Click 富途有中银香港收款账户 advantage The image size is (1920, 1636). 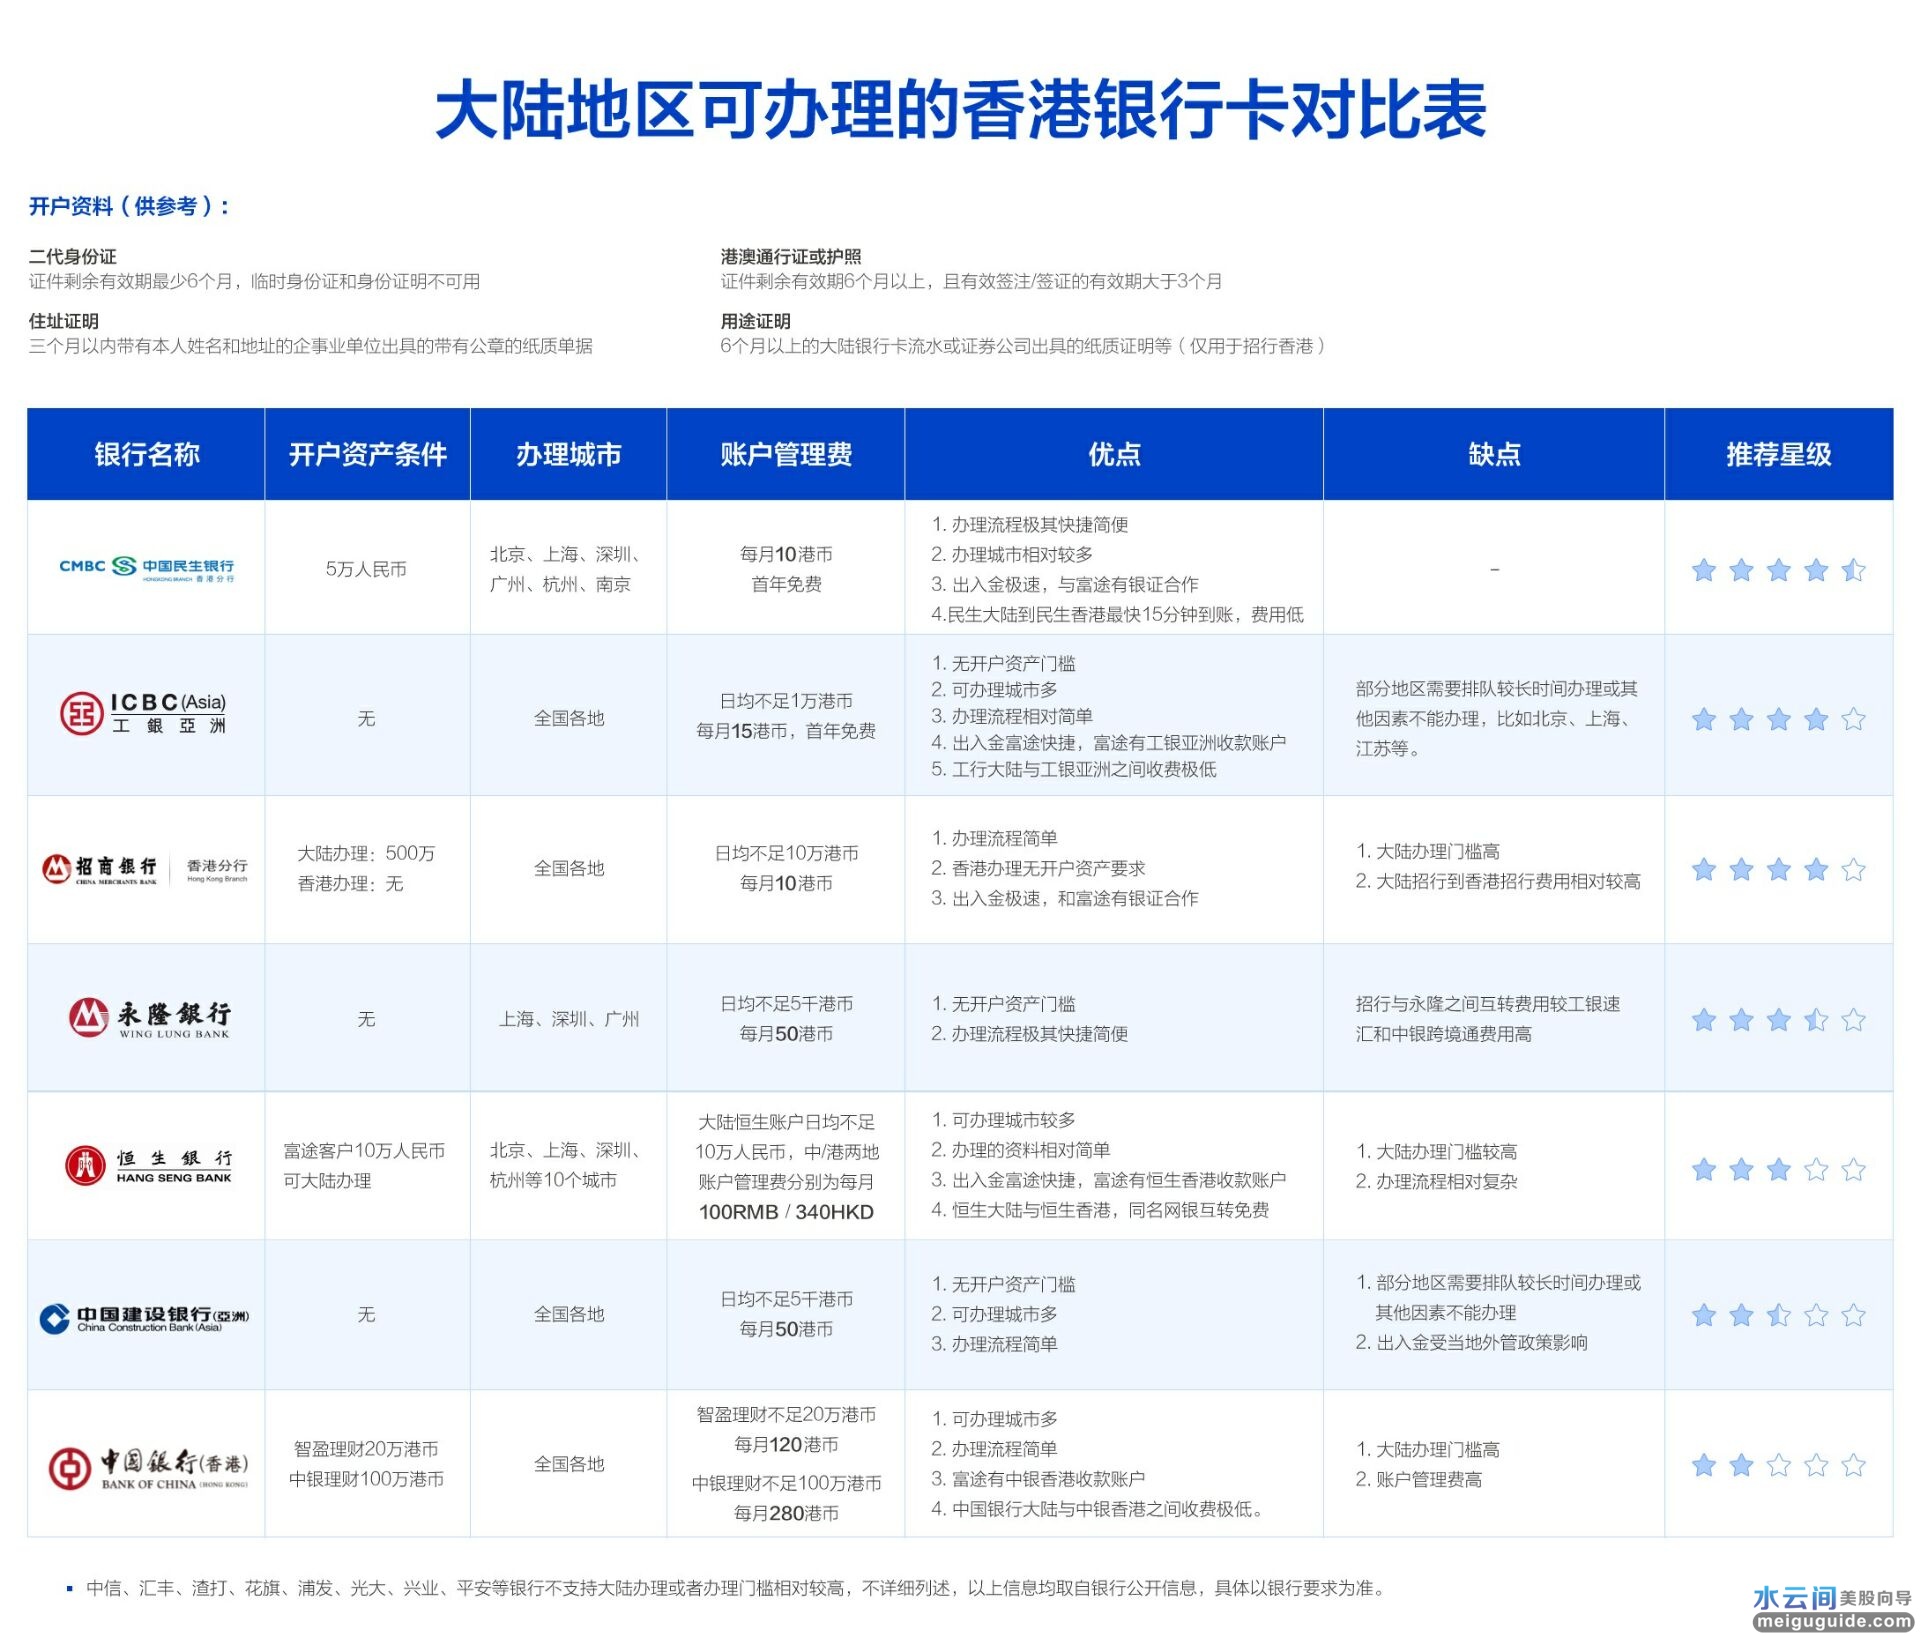(x=1038, y=1479)
